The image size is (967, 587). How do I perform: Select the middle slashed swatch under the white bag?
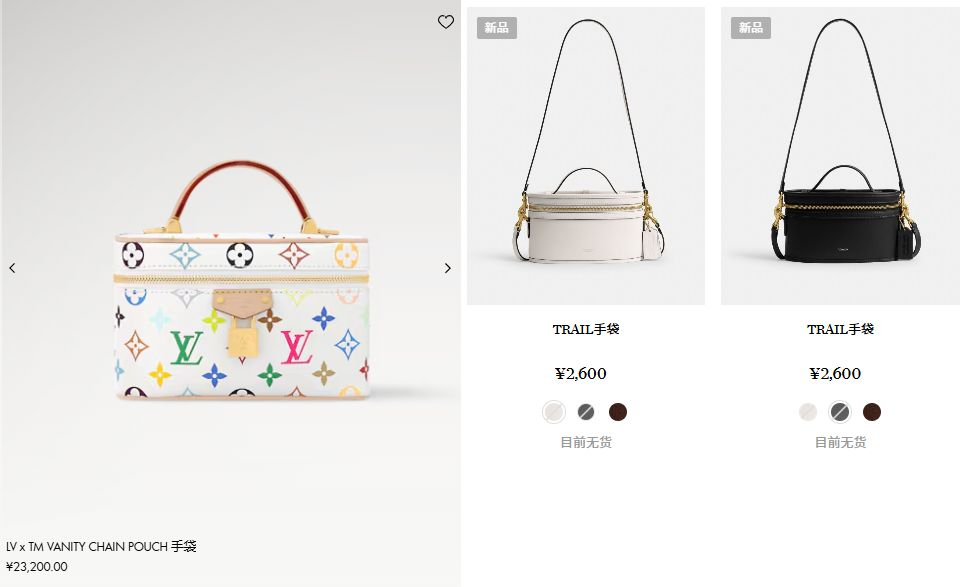[586, 412]
